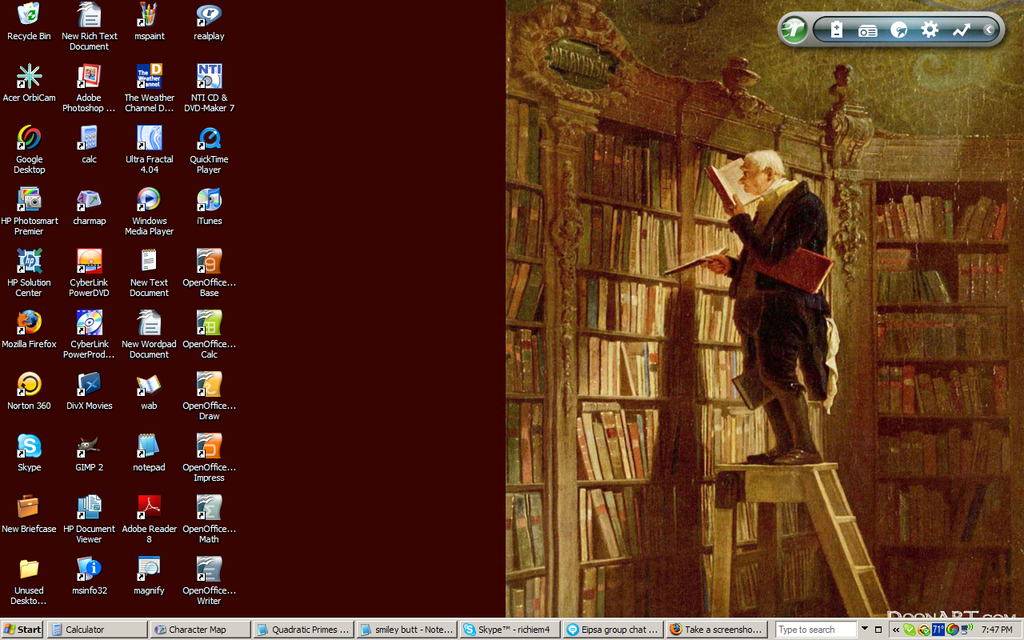The width and height of the screenshot is (1024, 640).
Task: Click the gear settings icon in Acer toolbar
Action: click(930, 30)
